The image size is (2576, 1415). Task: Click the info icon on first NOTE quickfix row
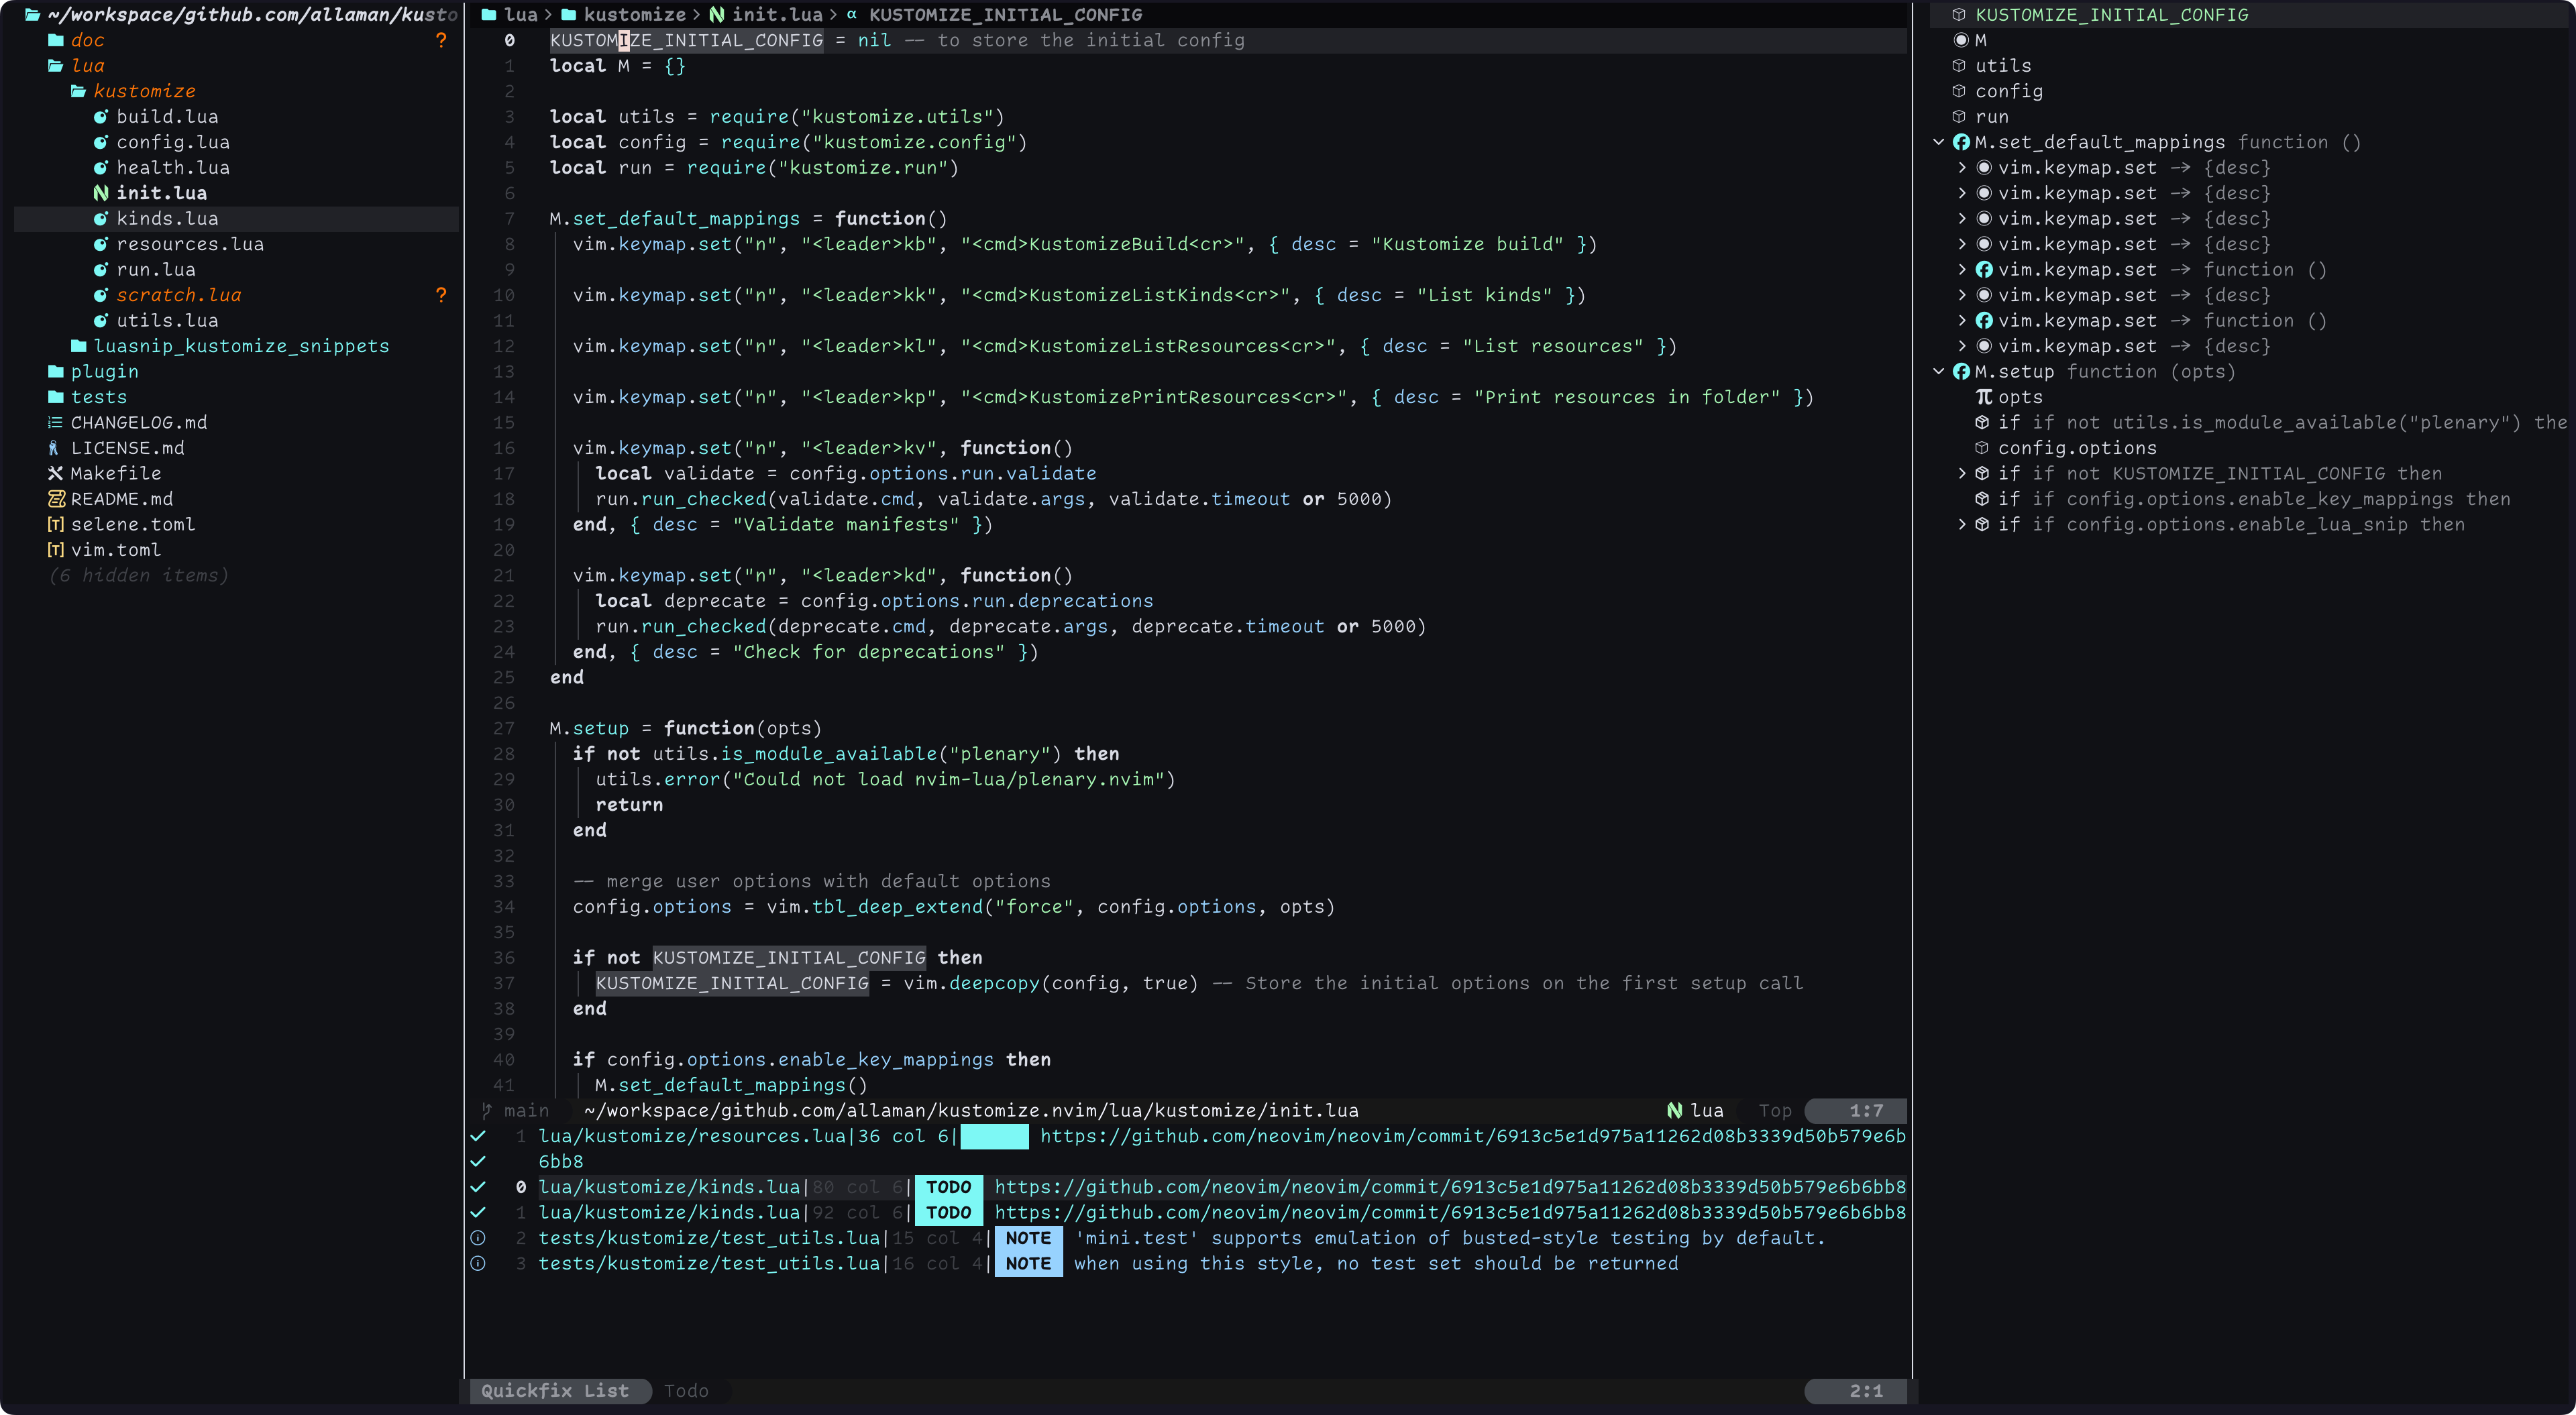478,1237
